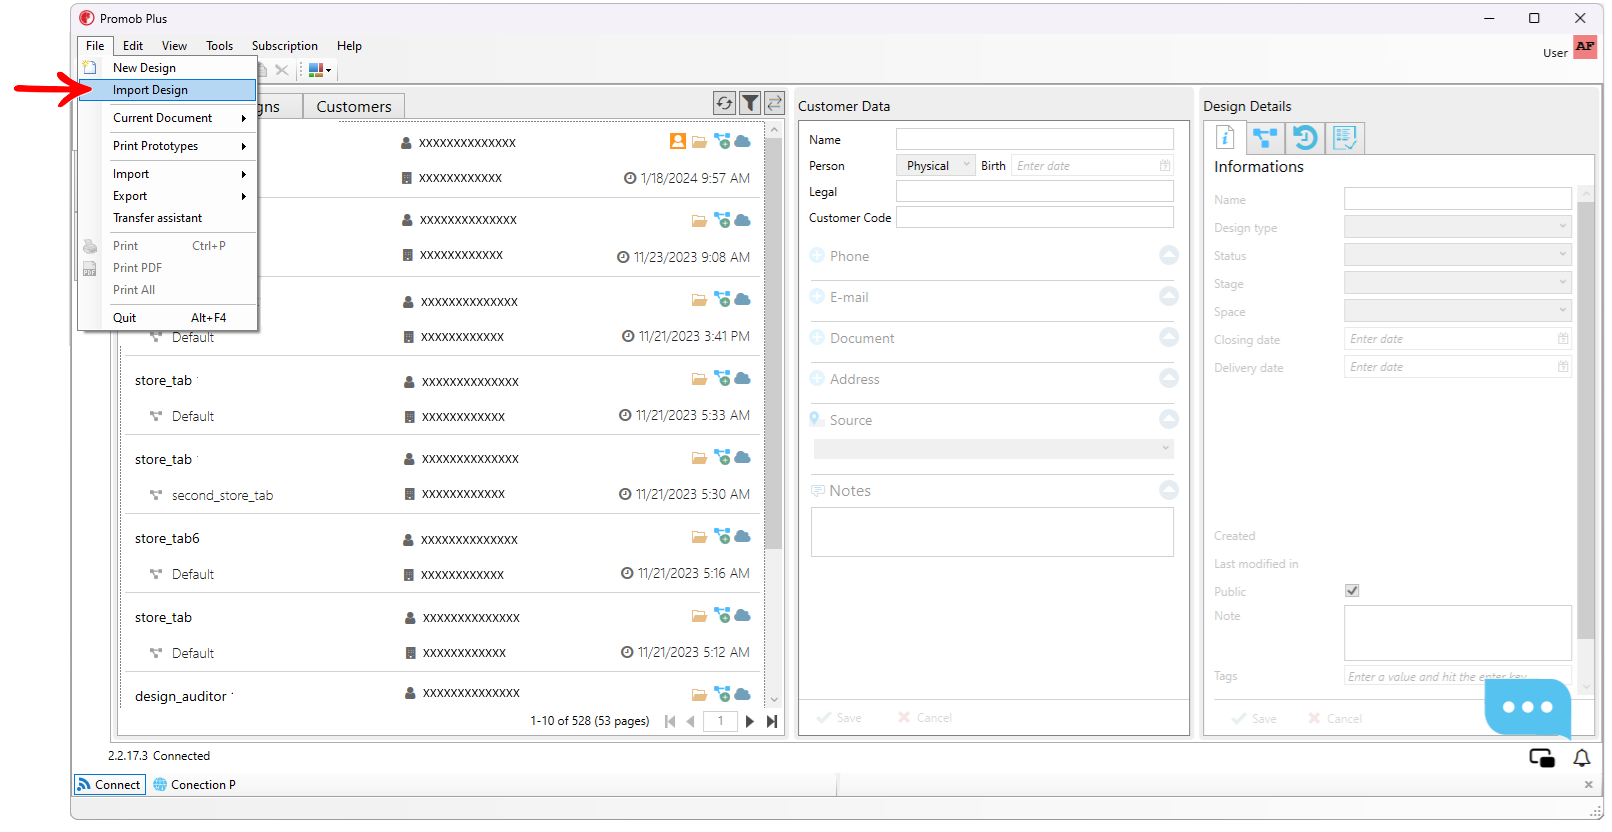Image resolution: width=1612 pixels, height=832 pixels.
Task: Collapse the E-mail section
Action: 1169,296
